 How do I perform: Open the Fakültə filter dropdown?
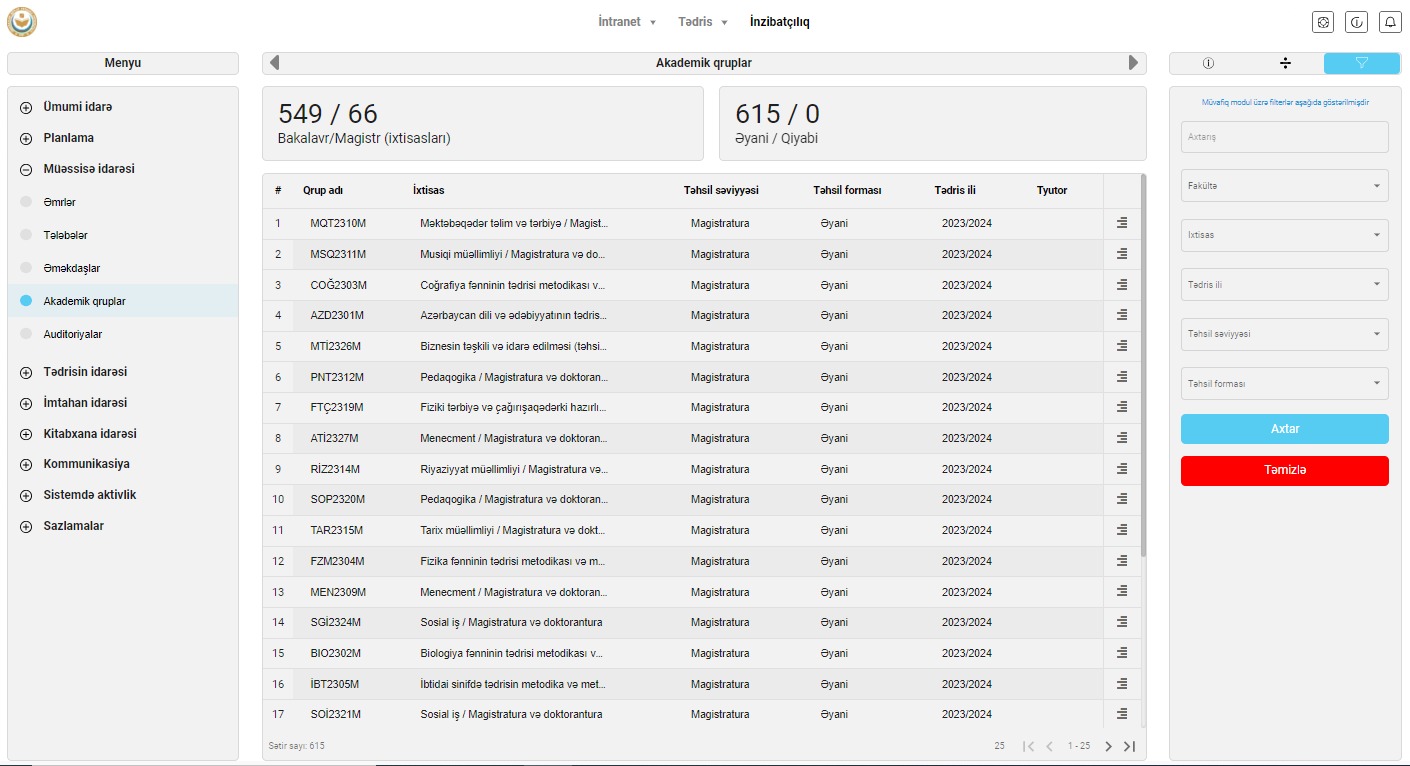1285,185
